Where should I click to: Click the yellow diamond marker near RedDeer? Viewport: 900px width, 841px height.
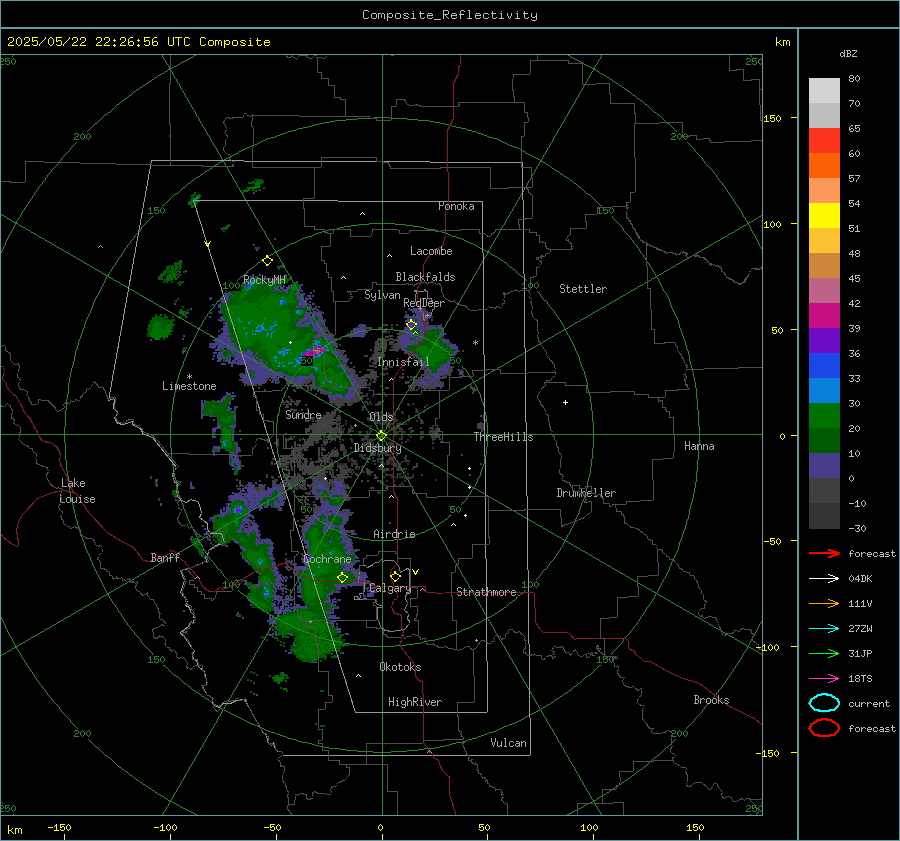[x=412, y=324]
